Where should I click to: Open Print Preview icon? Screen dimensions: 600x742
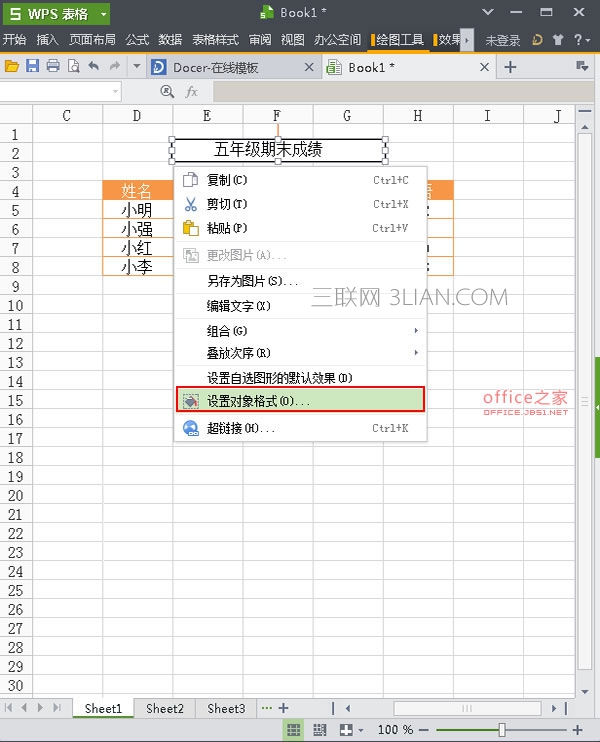[x=73, y=66]
